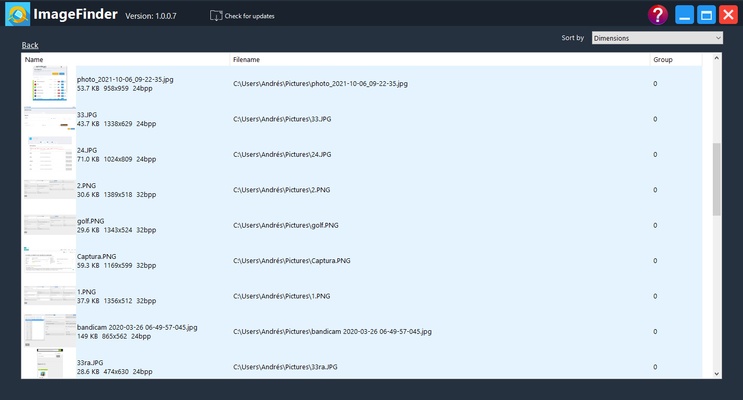Image resolution: width=743 pixels, height=400 pixels.
Task: Sort by the Name column header
Action: point(126,59)
